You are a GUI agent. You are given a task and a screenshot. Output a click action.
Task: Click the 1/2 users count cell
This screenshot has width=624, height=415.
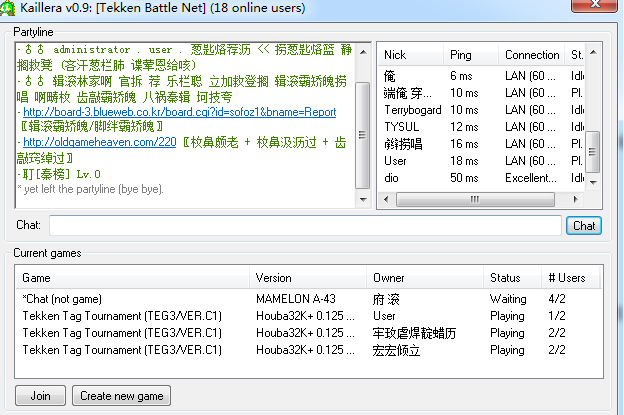point(557,316)
